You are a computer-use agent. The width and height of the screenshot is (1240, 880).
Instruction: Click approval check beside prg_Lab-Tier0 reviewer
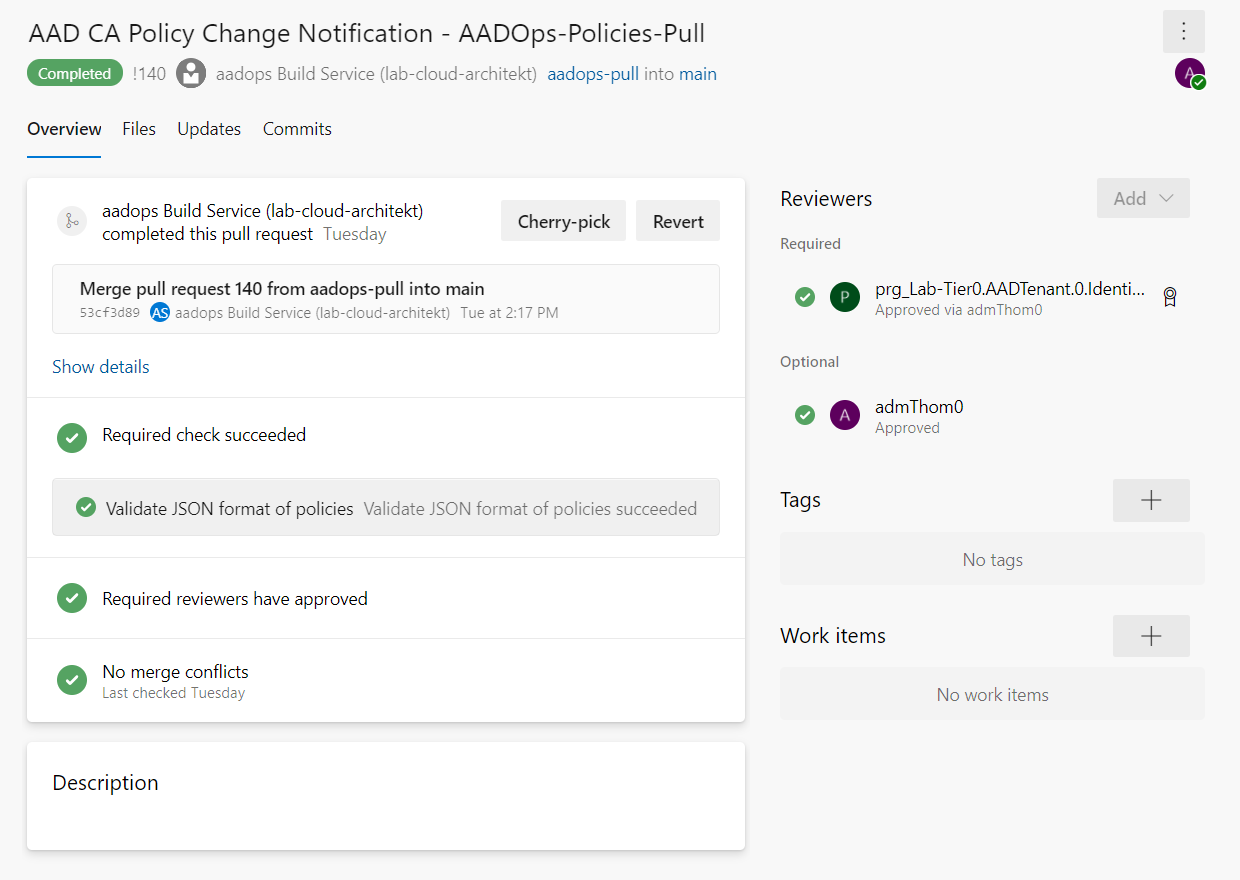tap(805, 297)
